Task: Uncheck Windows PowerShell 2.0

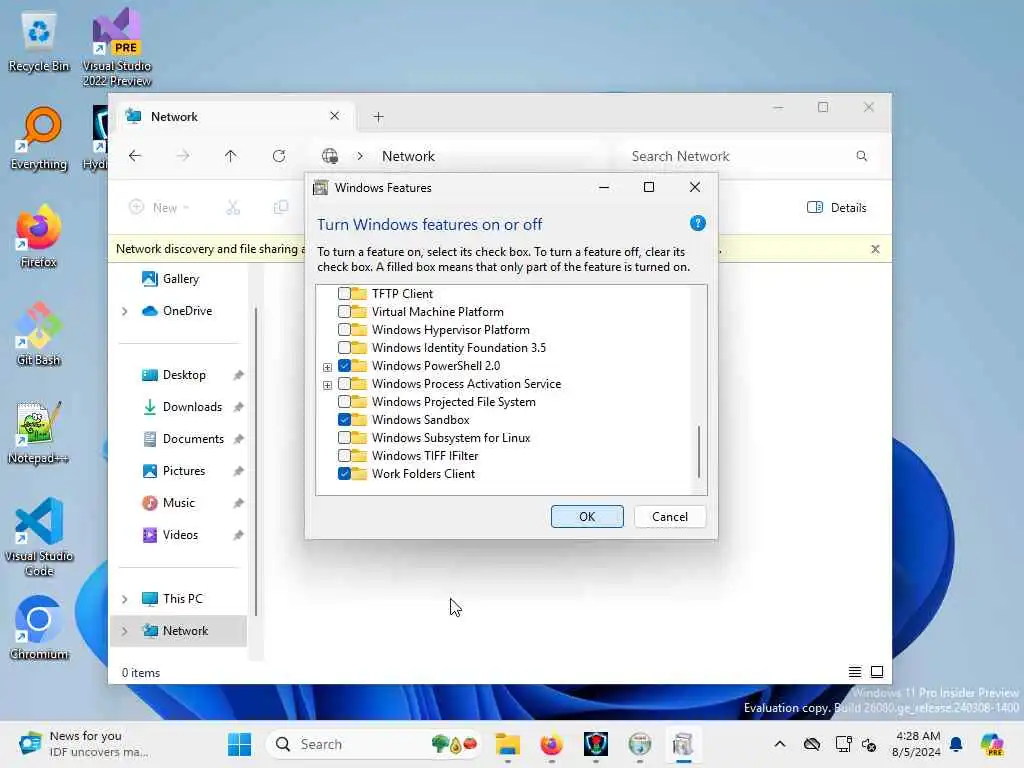Action: point(344,366)
